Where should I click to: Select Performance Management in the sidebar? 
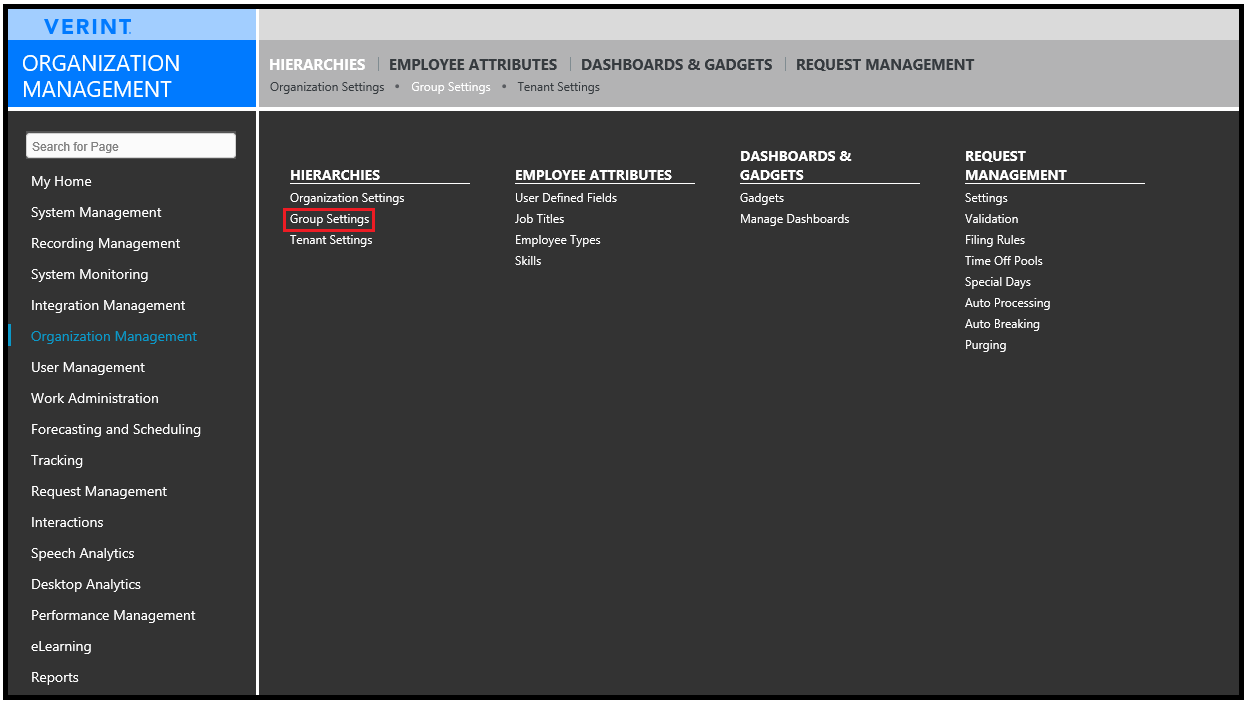coord(113,615)
